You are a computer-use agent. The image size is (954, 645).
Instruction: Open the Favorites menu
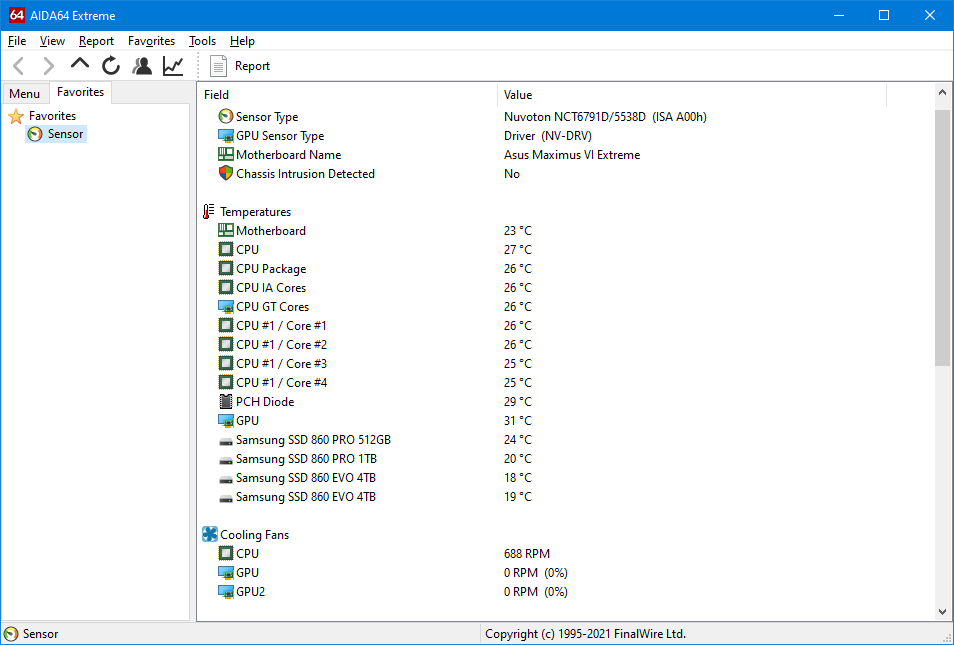(x=151, y=41)
